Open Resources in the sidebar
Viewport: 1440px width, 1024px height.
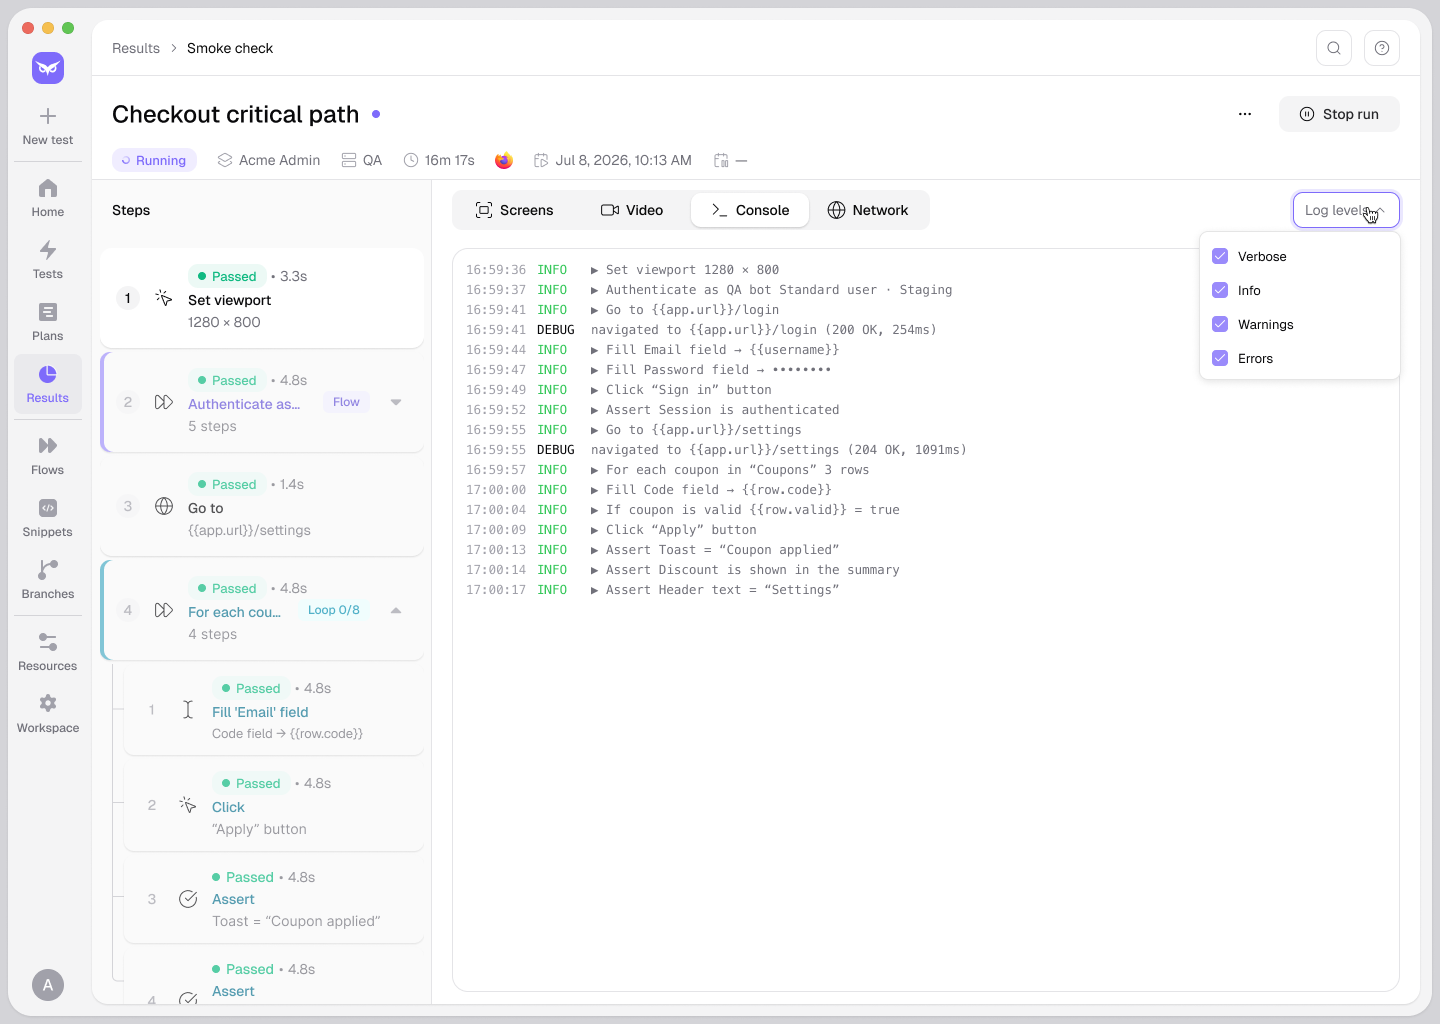coord(48,652)
